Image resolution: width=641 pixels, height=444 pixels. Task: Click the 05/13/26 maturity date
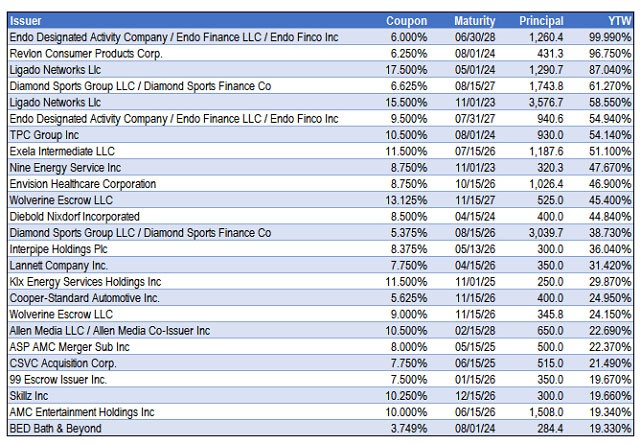[x=475, y=249]
